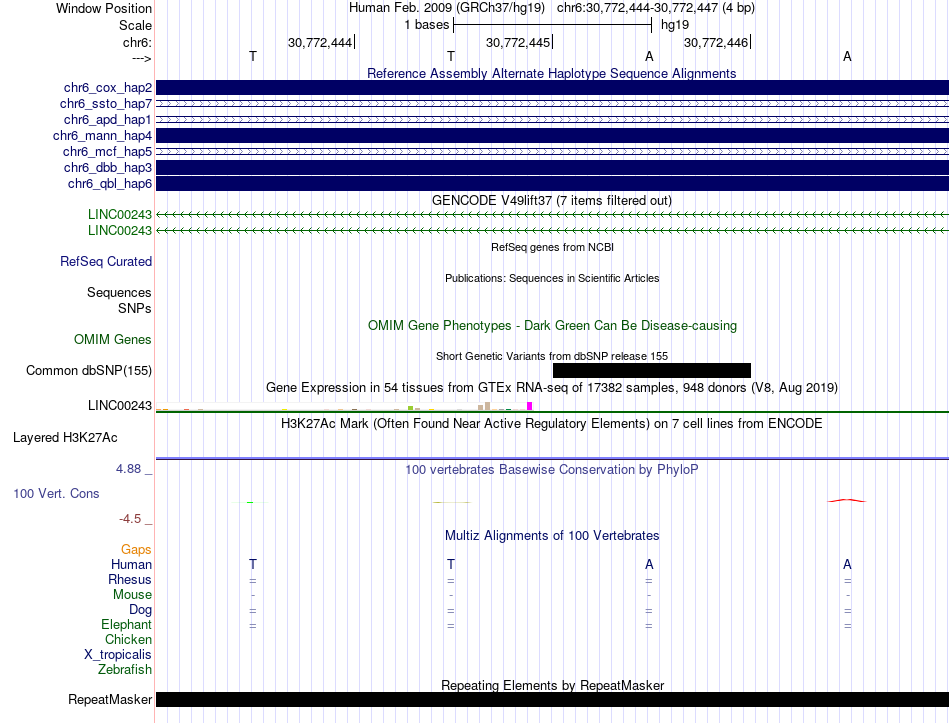
Task: Click the Zebrafish alignment row label
Action: click(x=125, y=670)
